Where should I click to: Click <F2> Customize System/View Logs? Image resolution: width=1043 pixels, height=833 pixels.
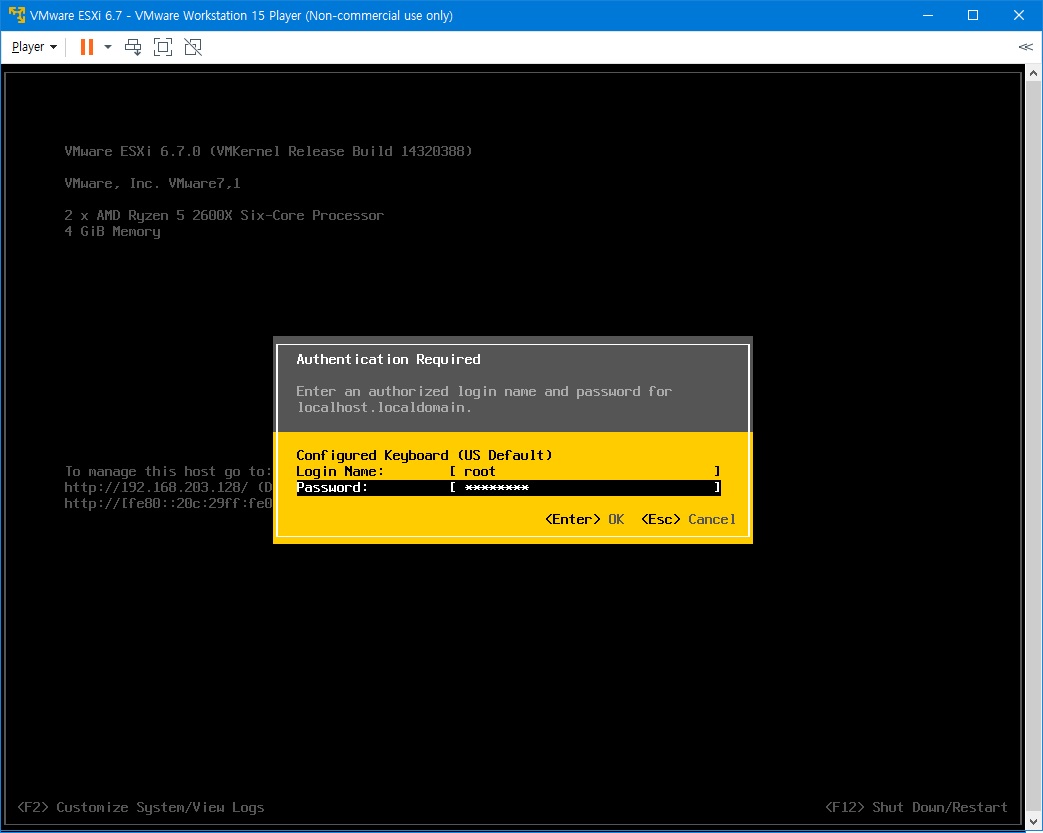[x=141, y=807]
